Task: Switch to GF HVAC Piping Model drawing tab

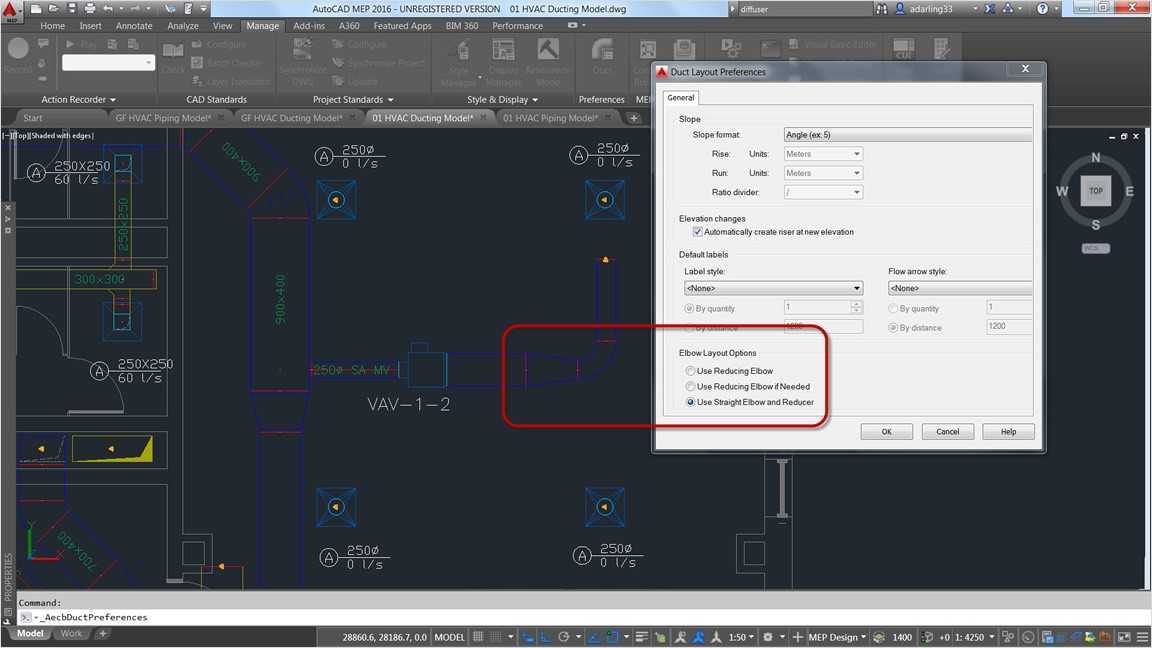Action: click(163, 118)
